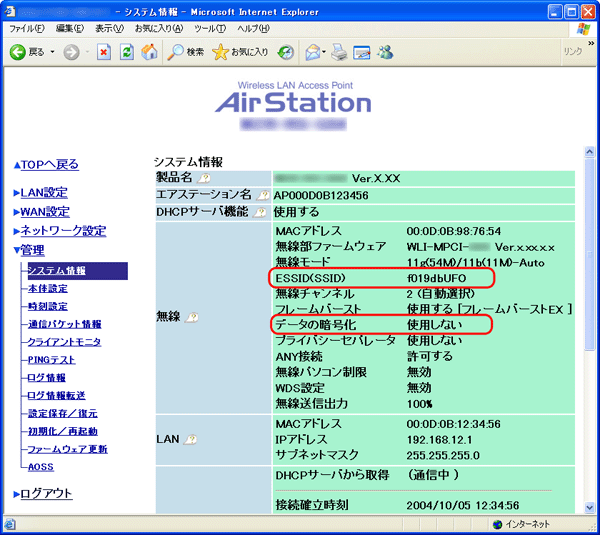Click help icon next to DHCPサーバ機能
Viewport: 600px width, 535px height.
(x=260, y=212)
